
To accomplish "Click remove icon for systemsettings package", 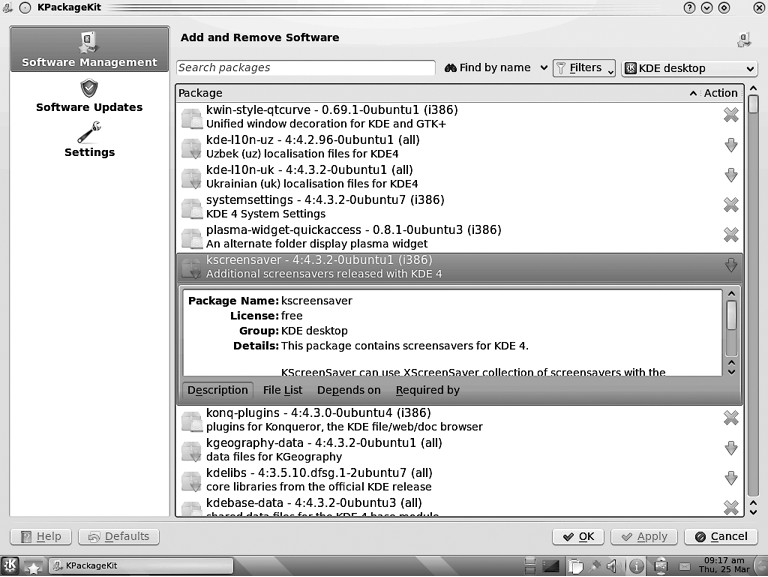I will (731, 205).
